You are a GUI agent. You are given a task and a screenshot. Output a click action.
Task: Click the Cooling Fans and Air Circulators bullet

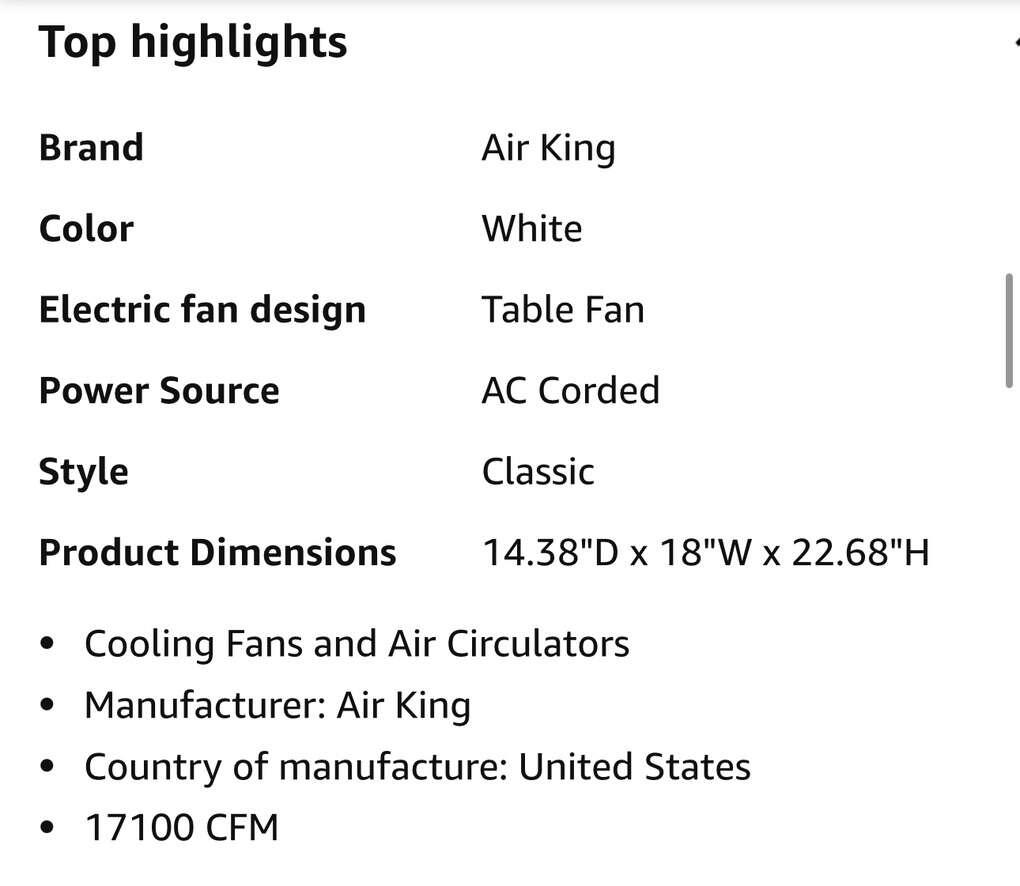click(357, 644)
